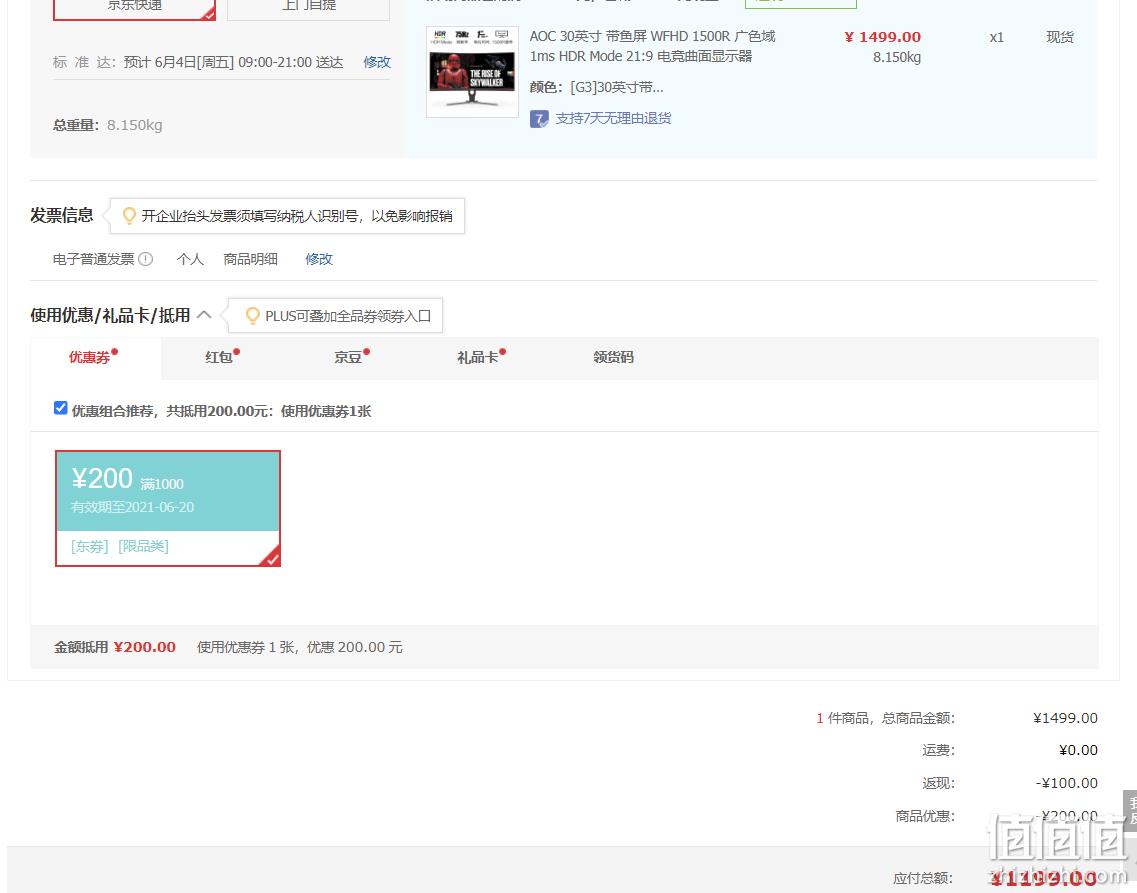1137x893 pixels.
Task: Click the 返现 -¥100.00 value
Action: click(x=1066, y=783)
